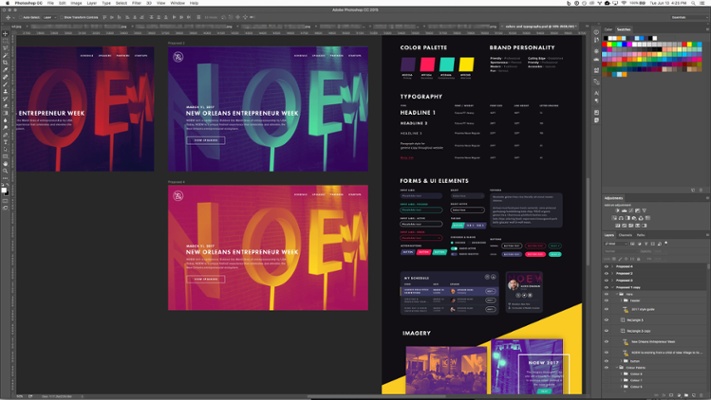Click the Wi-Fi status icon
Screen dimensions: 711x400
[x=624, y=3]
